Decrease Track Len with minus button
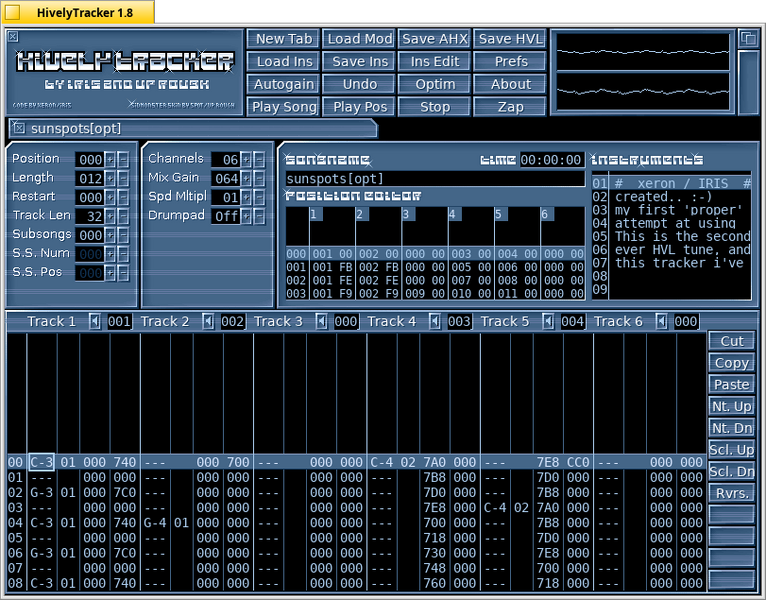The height and width of the screenshot is (600, 766). [123, 216]
